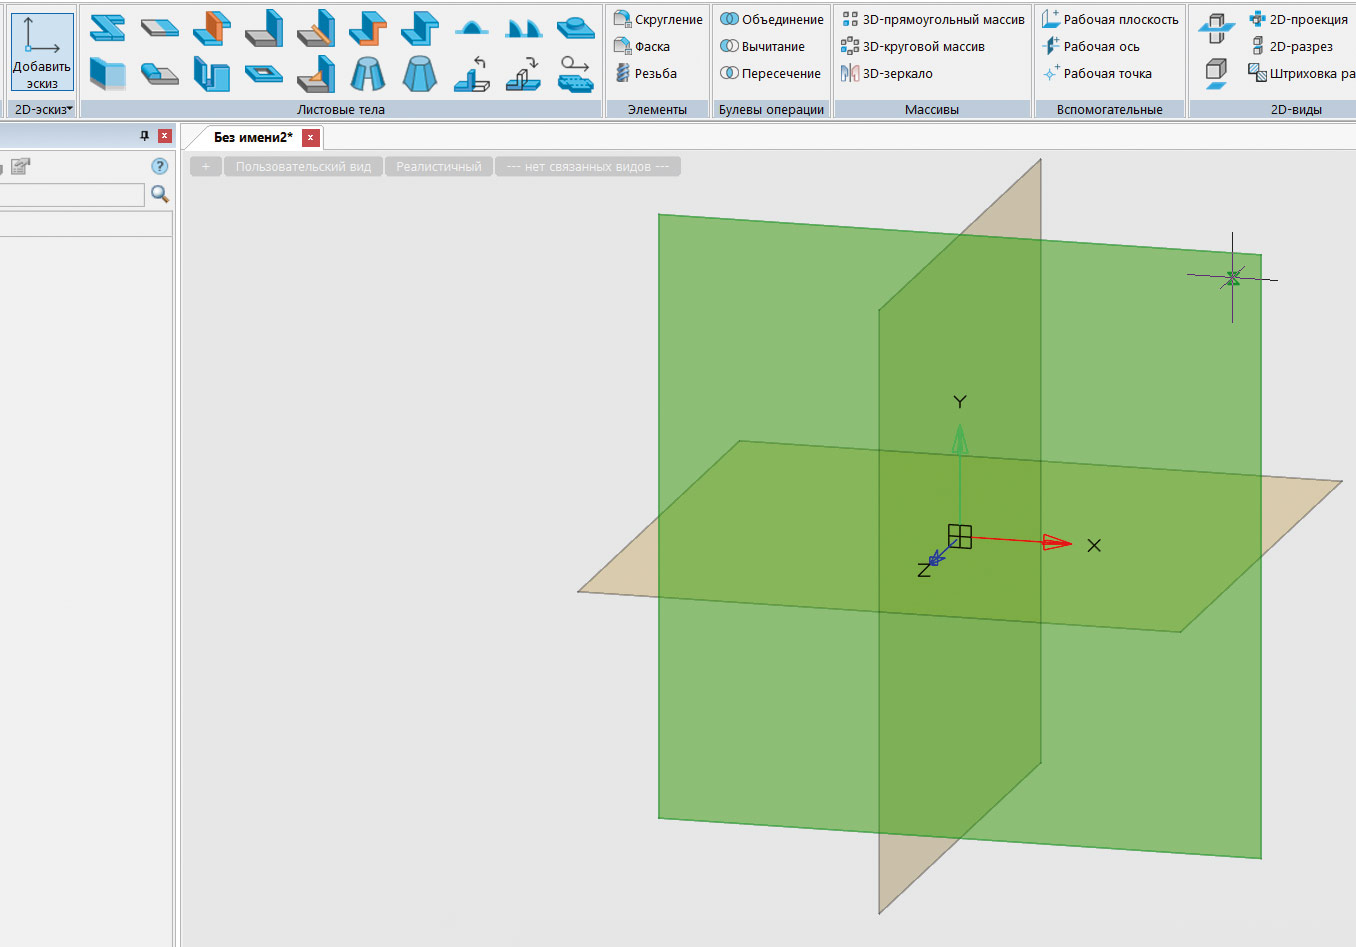Screen dimensions: 1356x947
Task: Click the search field in the left panel
Action: tap(72, 195)
